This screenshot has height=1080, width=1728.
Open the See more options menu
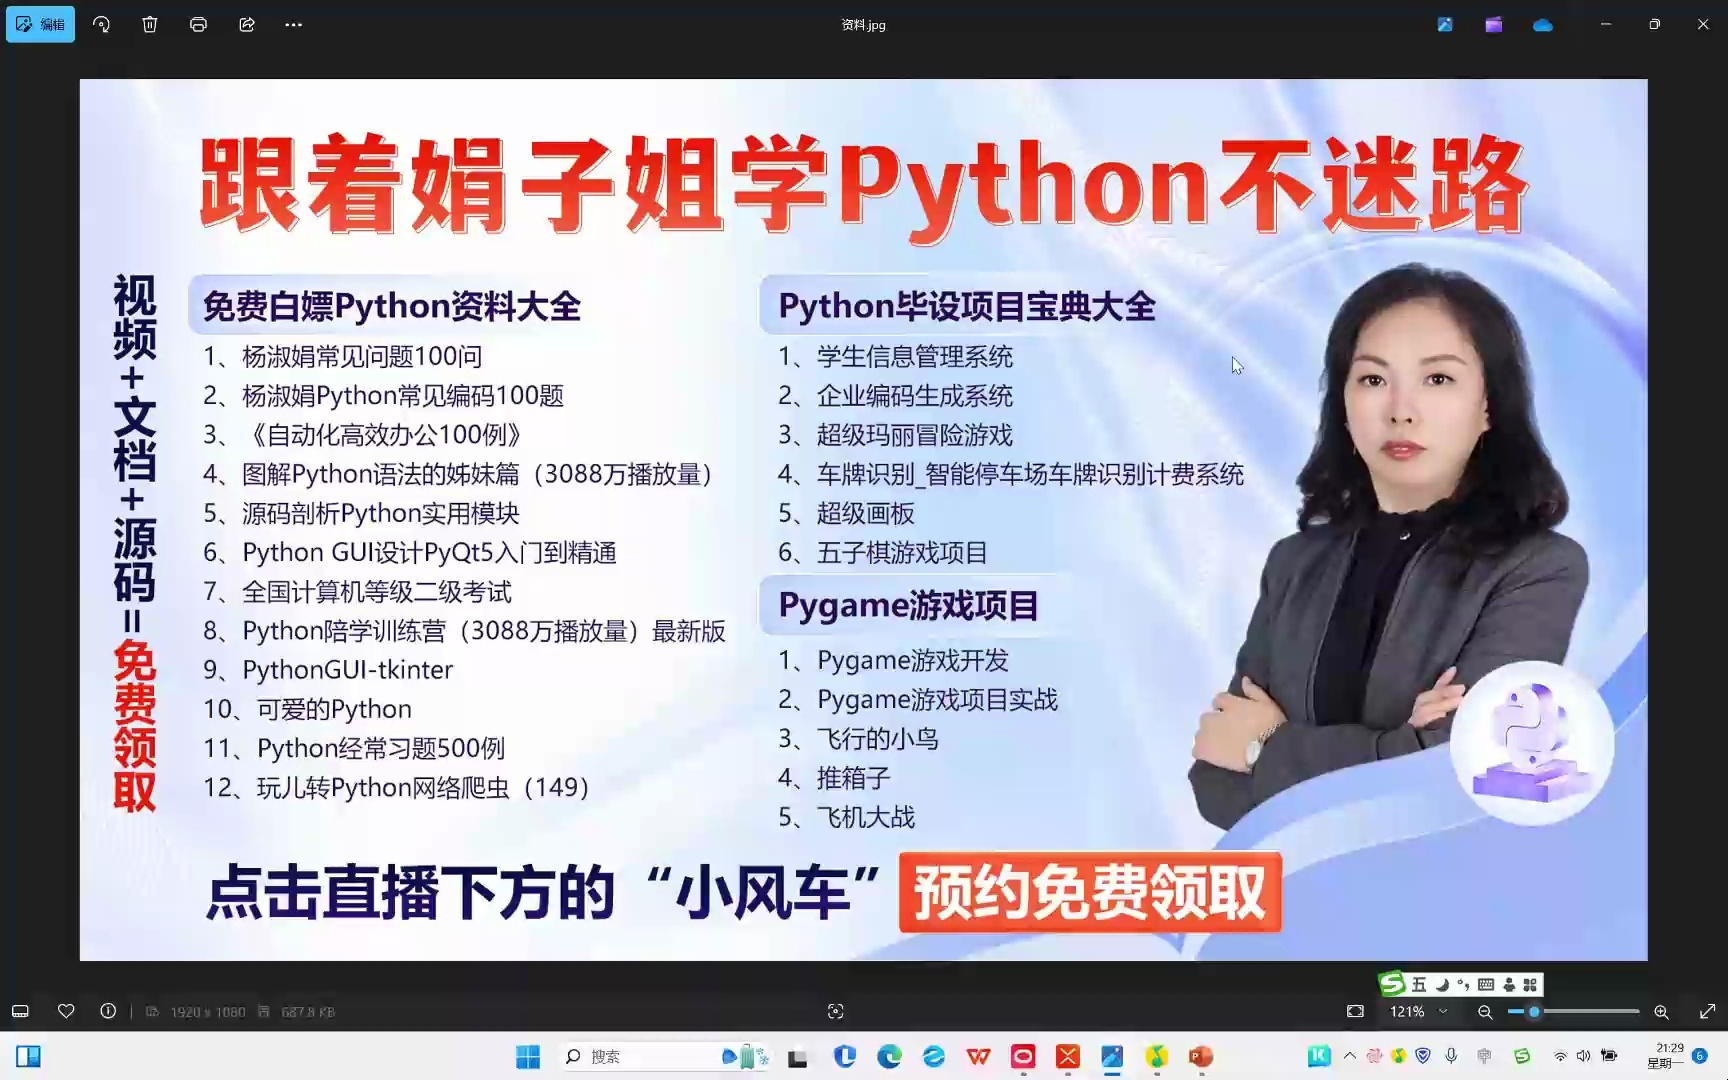tap(292, 24)
